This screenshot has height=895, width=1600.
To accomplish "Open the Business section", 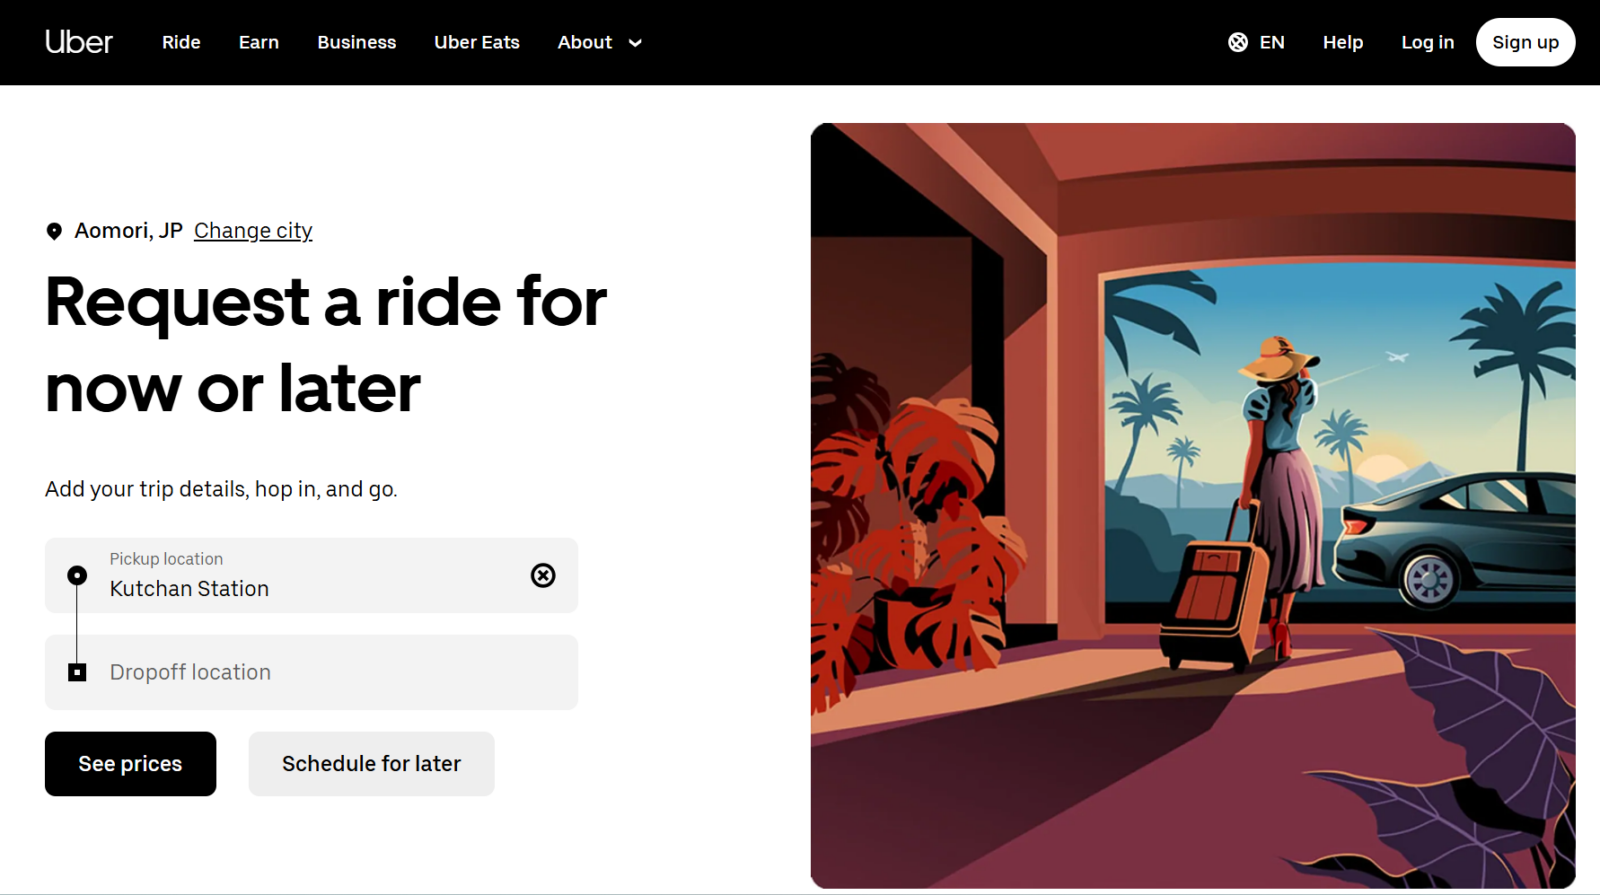I will [x=357, y=42].
